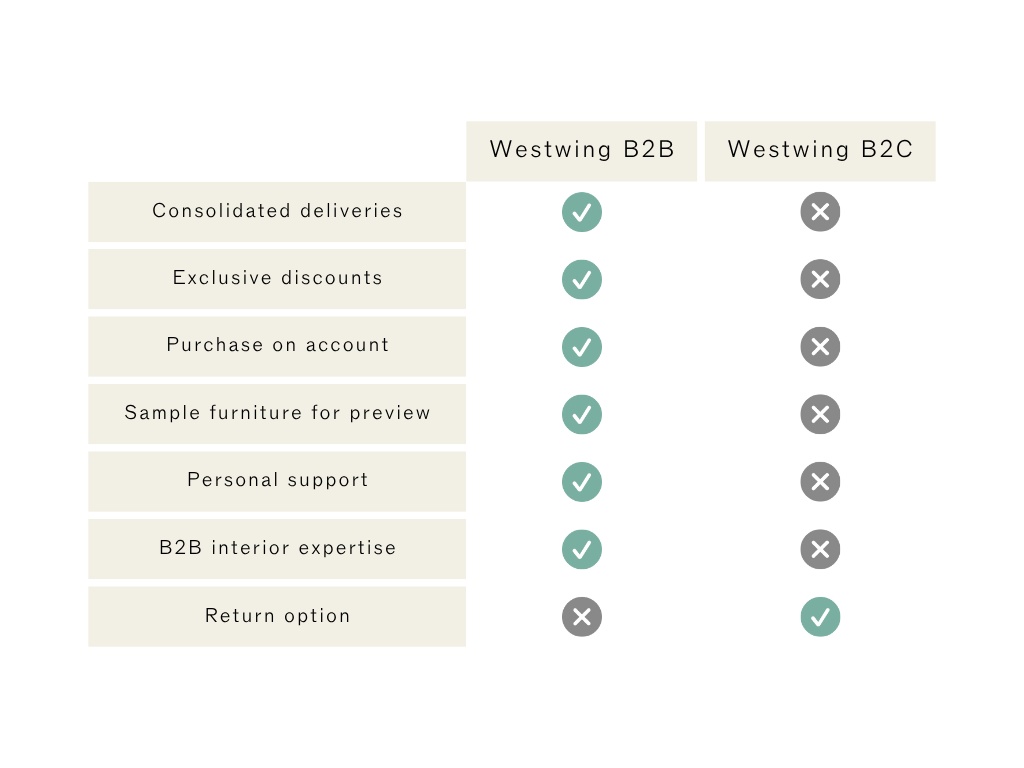Click the B2B checkmark for Exclusive discounts
Screen dimensions: 1024x768
(581, 280)
